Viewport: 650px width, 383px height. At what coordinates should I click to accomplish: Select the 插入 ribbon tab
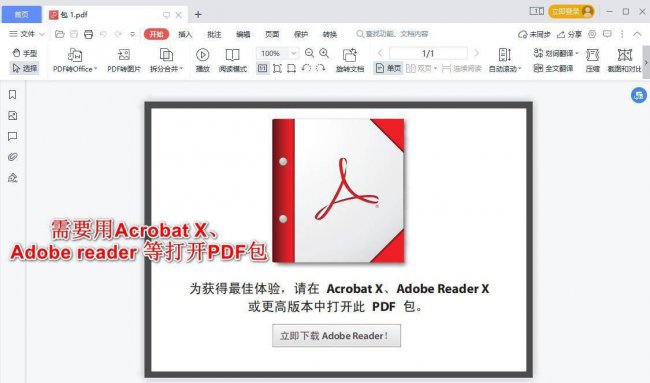[185, 34]
